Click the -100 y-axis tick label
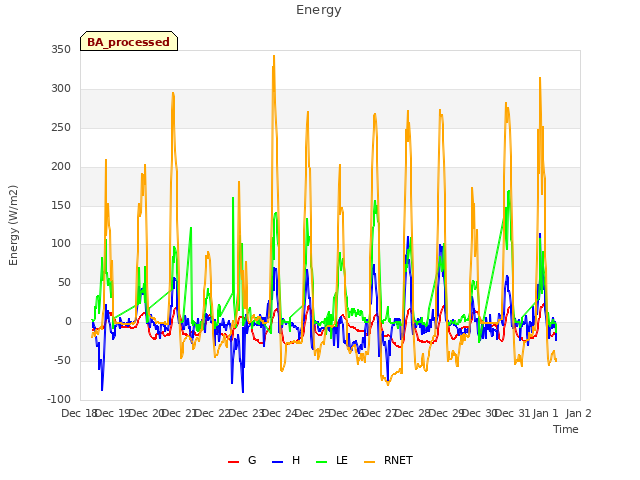 (59, 399)
